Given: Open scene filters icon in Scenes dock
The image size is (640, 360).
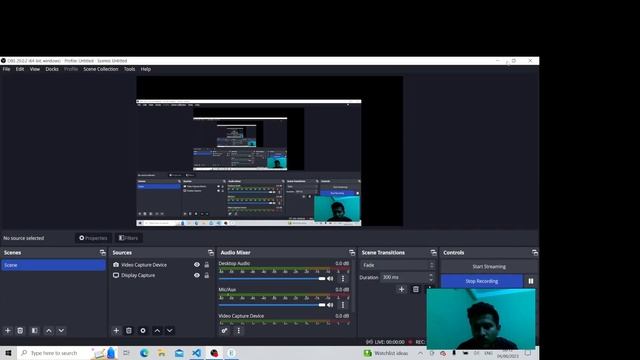Looking at the screenshot, I should tap(35, 331).
